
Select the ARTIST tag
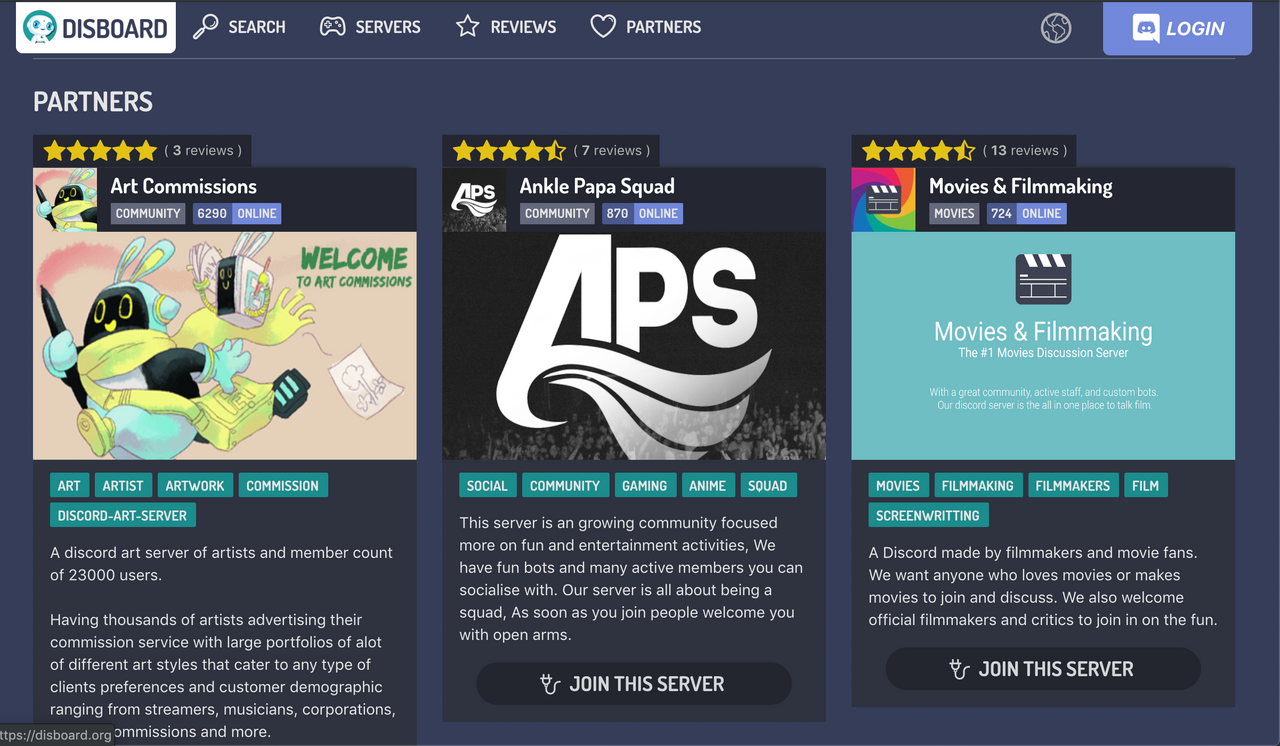click(x=123, y=486)
